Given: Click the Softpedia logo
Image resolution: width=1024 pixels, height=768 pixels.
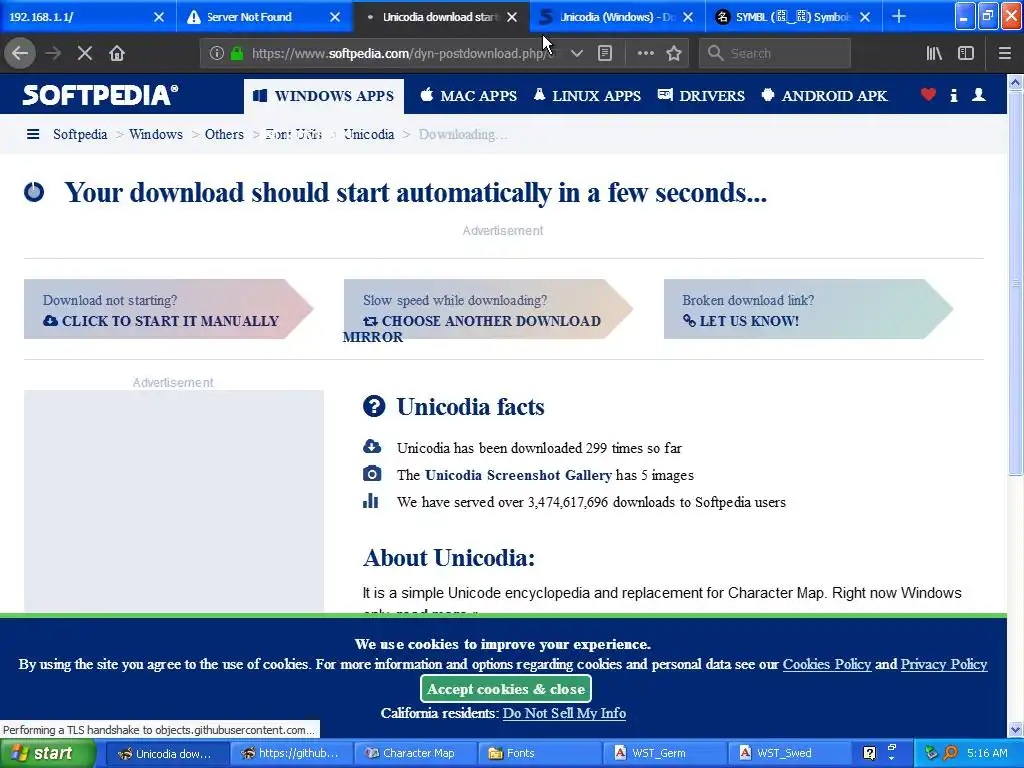Looking at the screenshot, I should (x=100, y=95).
